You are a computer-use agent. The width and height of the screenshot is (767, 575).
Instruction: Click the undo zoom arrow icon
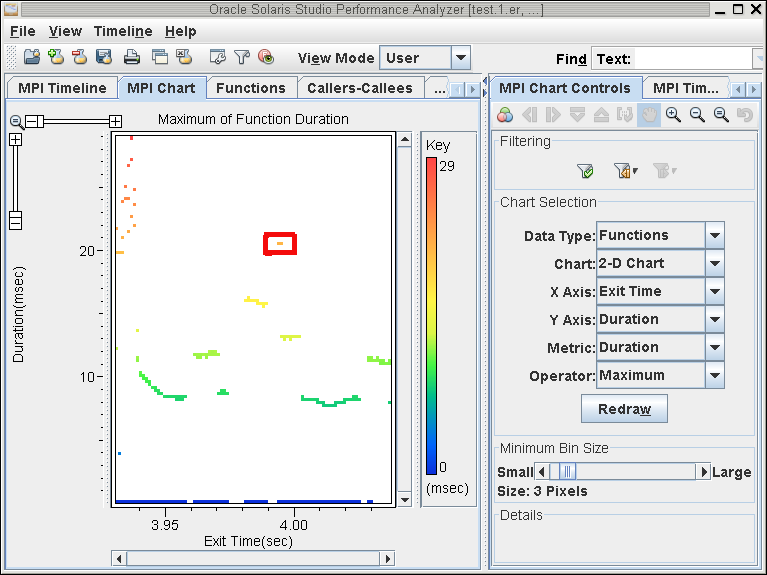tap(745, 115)
